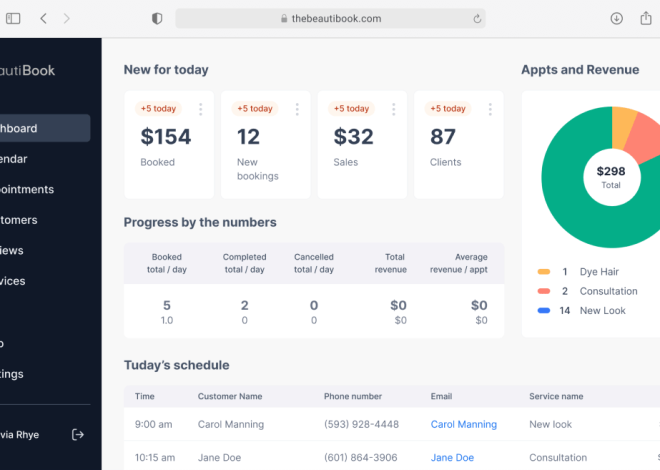Open the Appointments sidebar item
Image resolution: width=660 pixels, height=470 pixels.
point(27,189)
